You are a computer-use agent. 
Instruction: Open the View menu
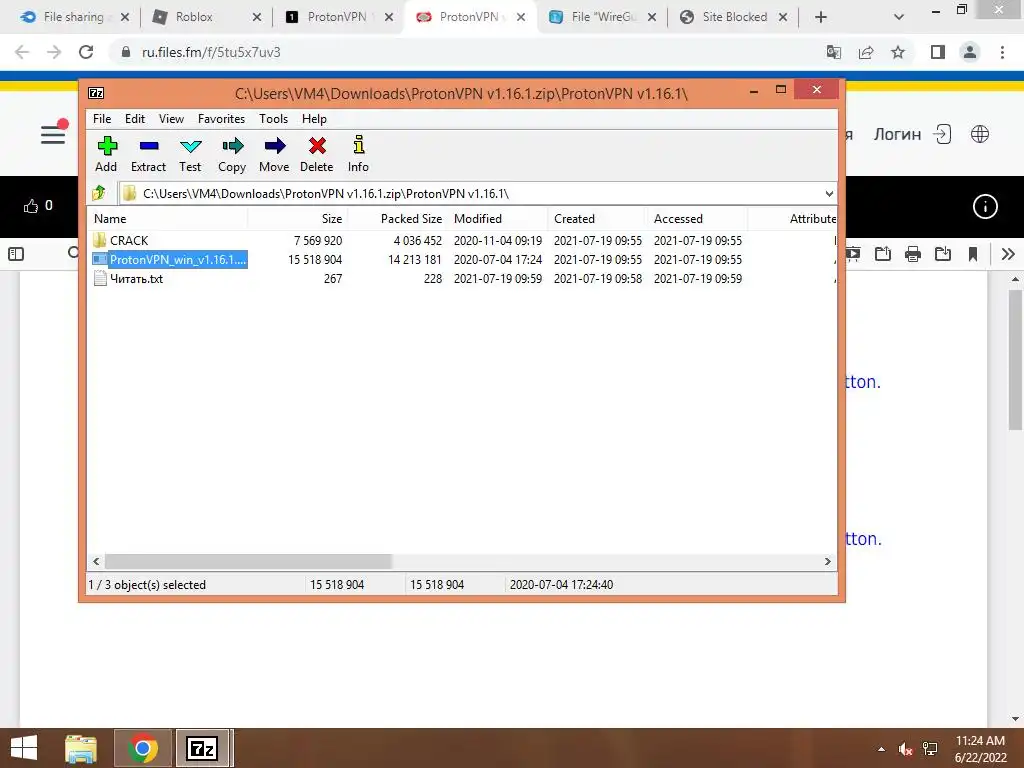[x=171, y=119]
